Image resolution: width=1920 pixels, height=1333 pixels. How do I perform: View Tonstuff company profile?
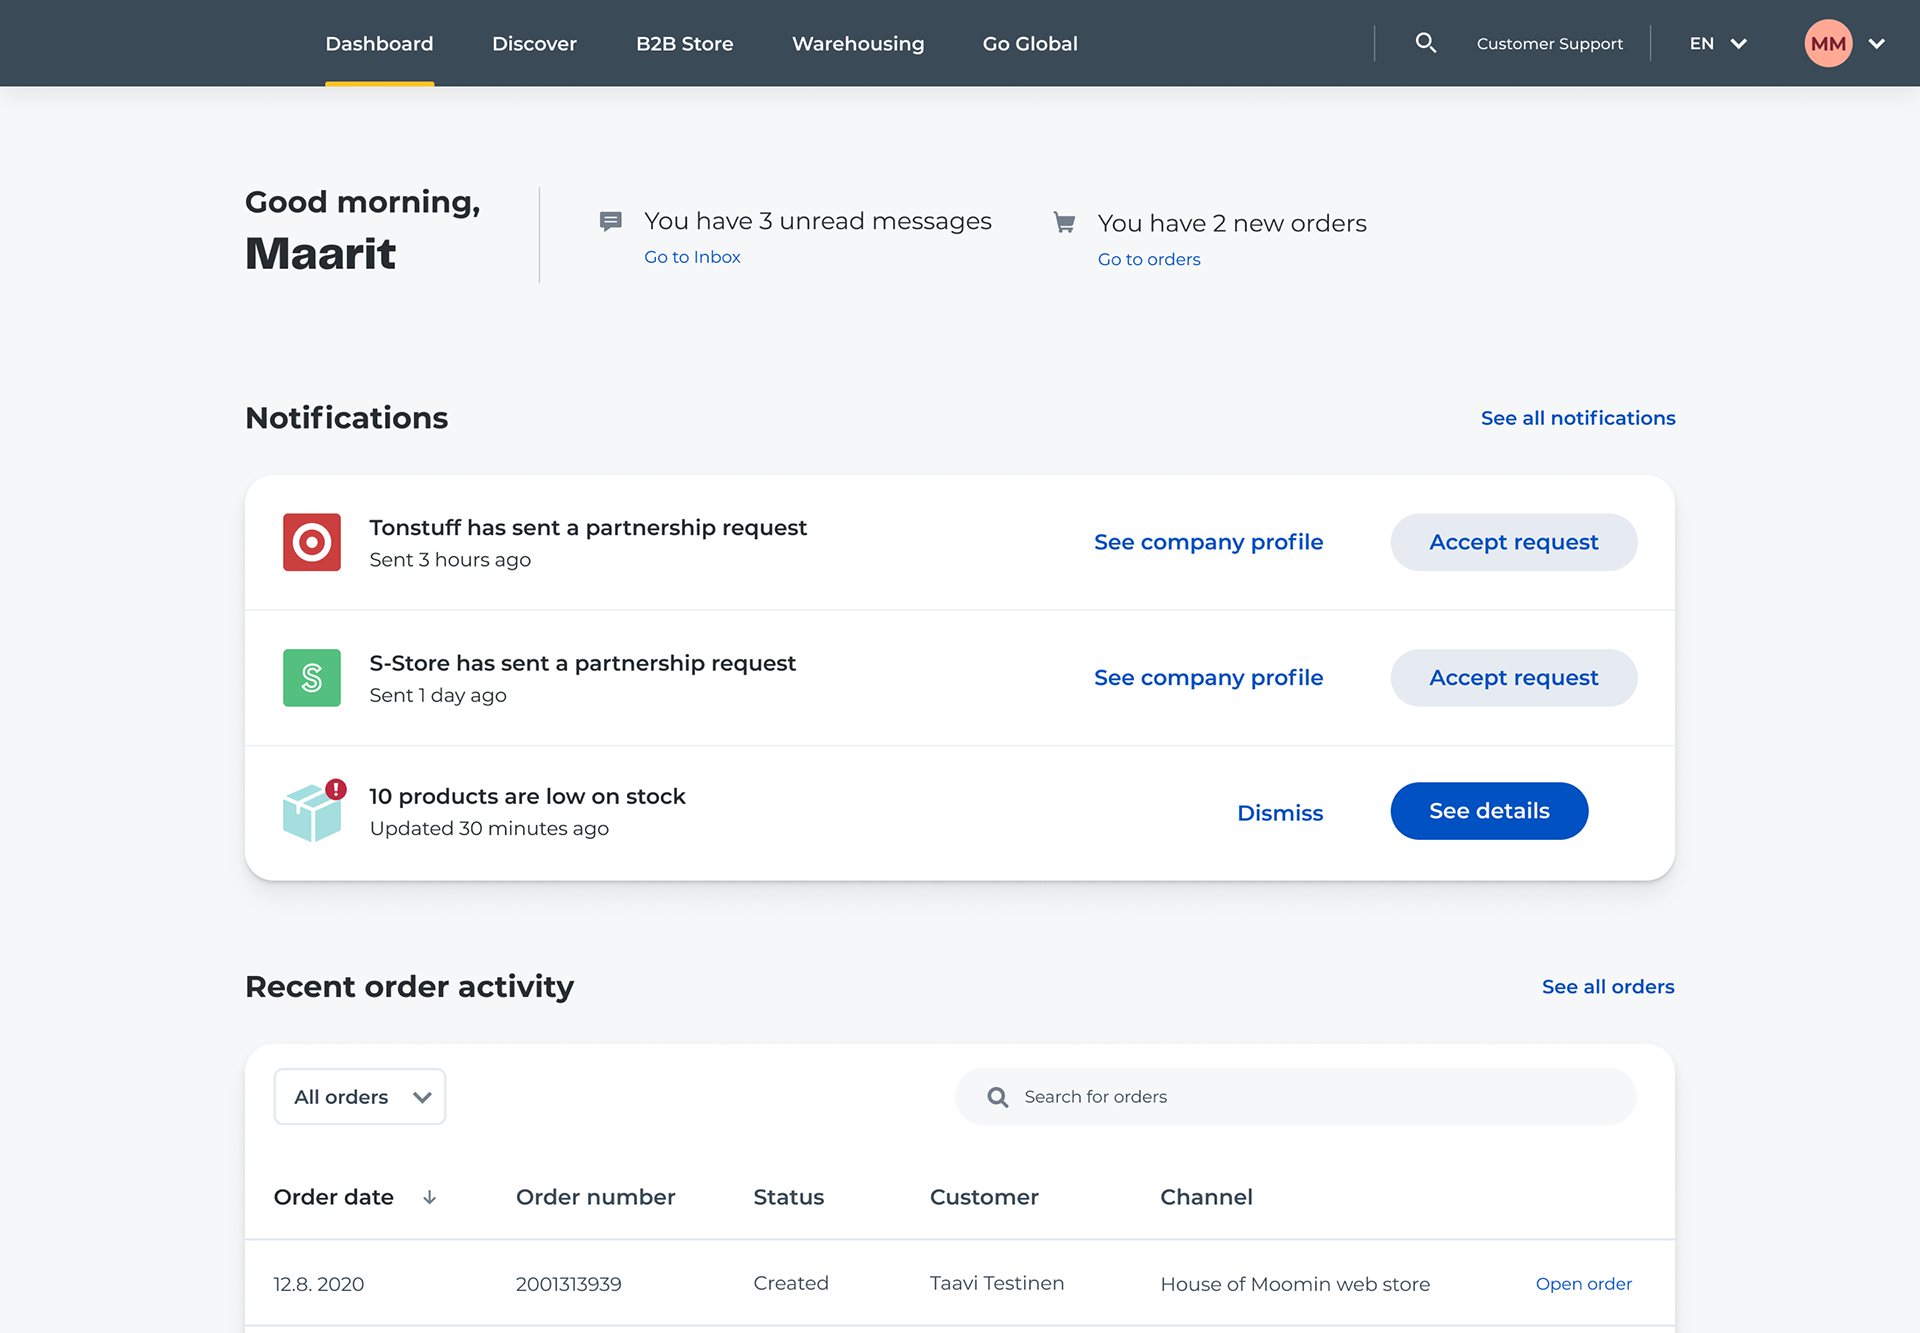point(1208,542)
